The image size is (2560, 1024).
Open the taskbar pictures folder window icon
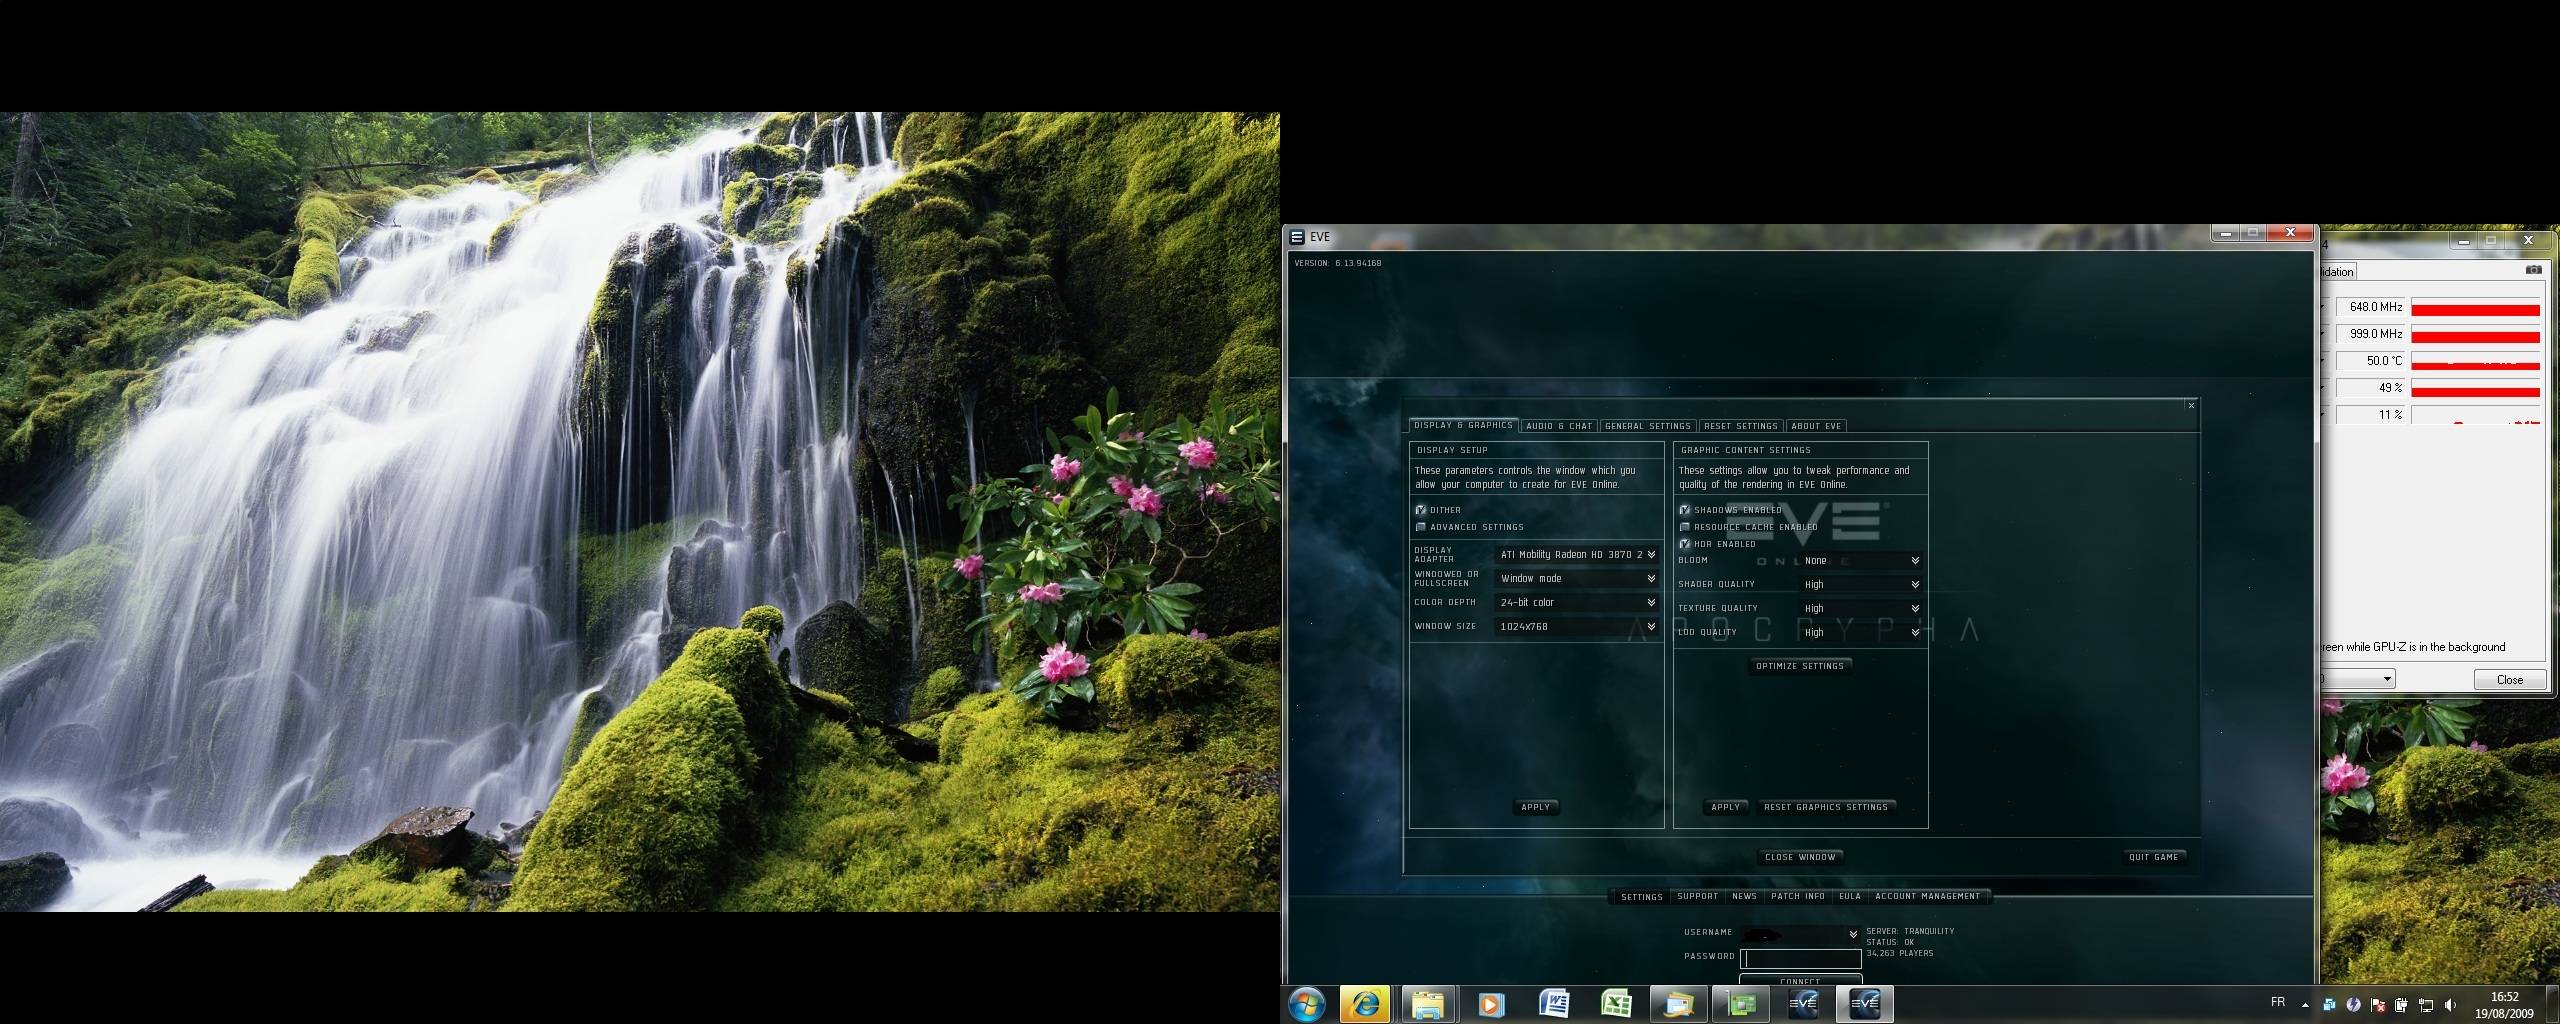1678,1004
